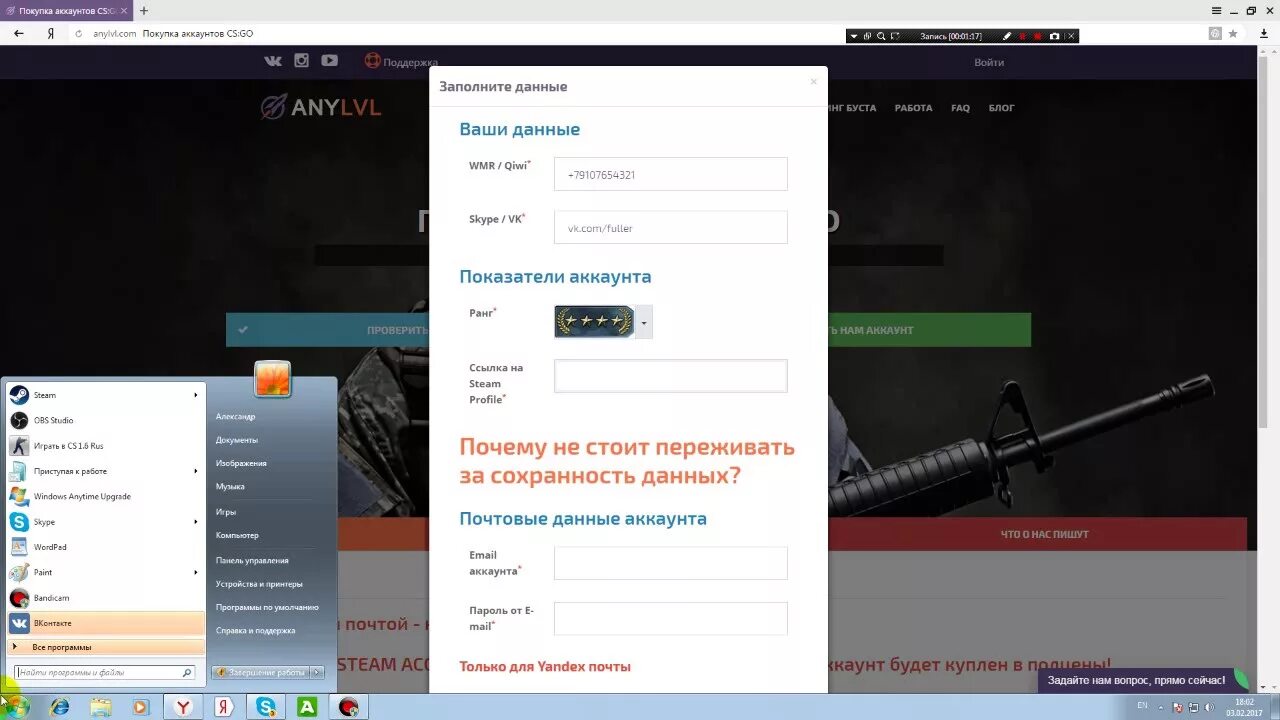Open the 'РАБОТА' nav link

tap(913, 108)
